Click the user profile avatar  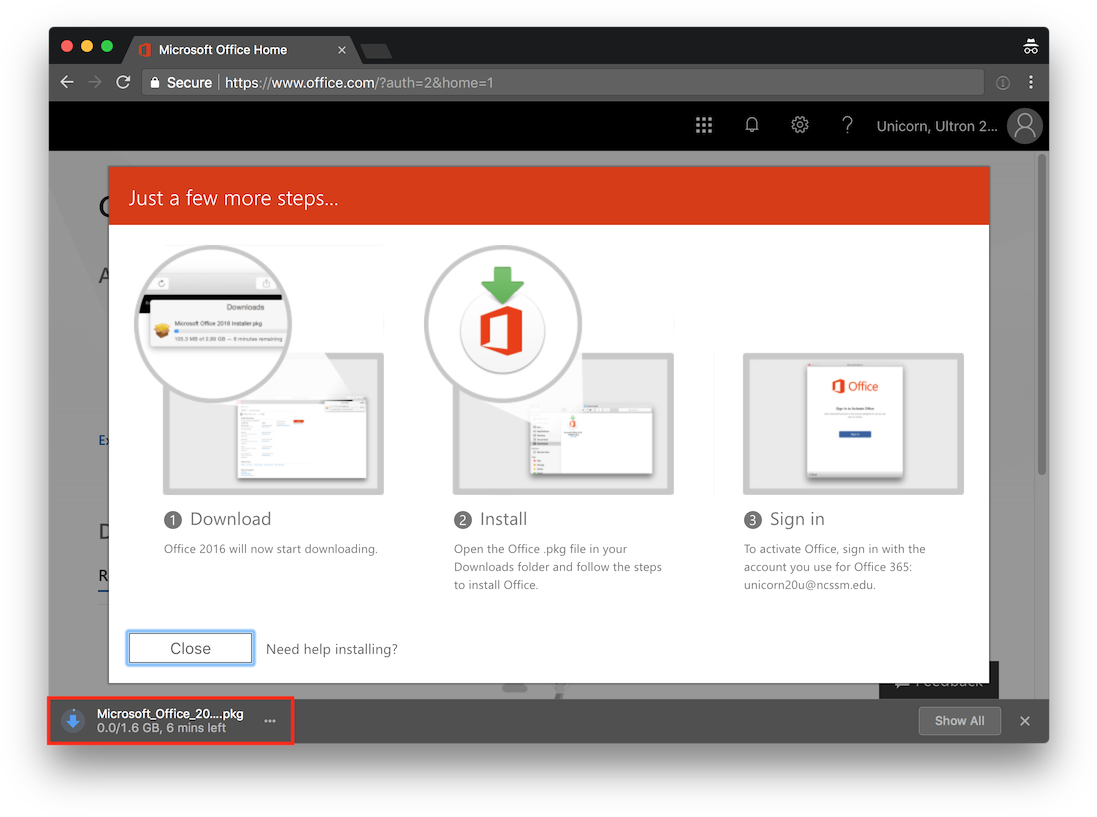[1024, 124]
